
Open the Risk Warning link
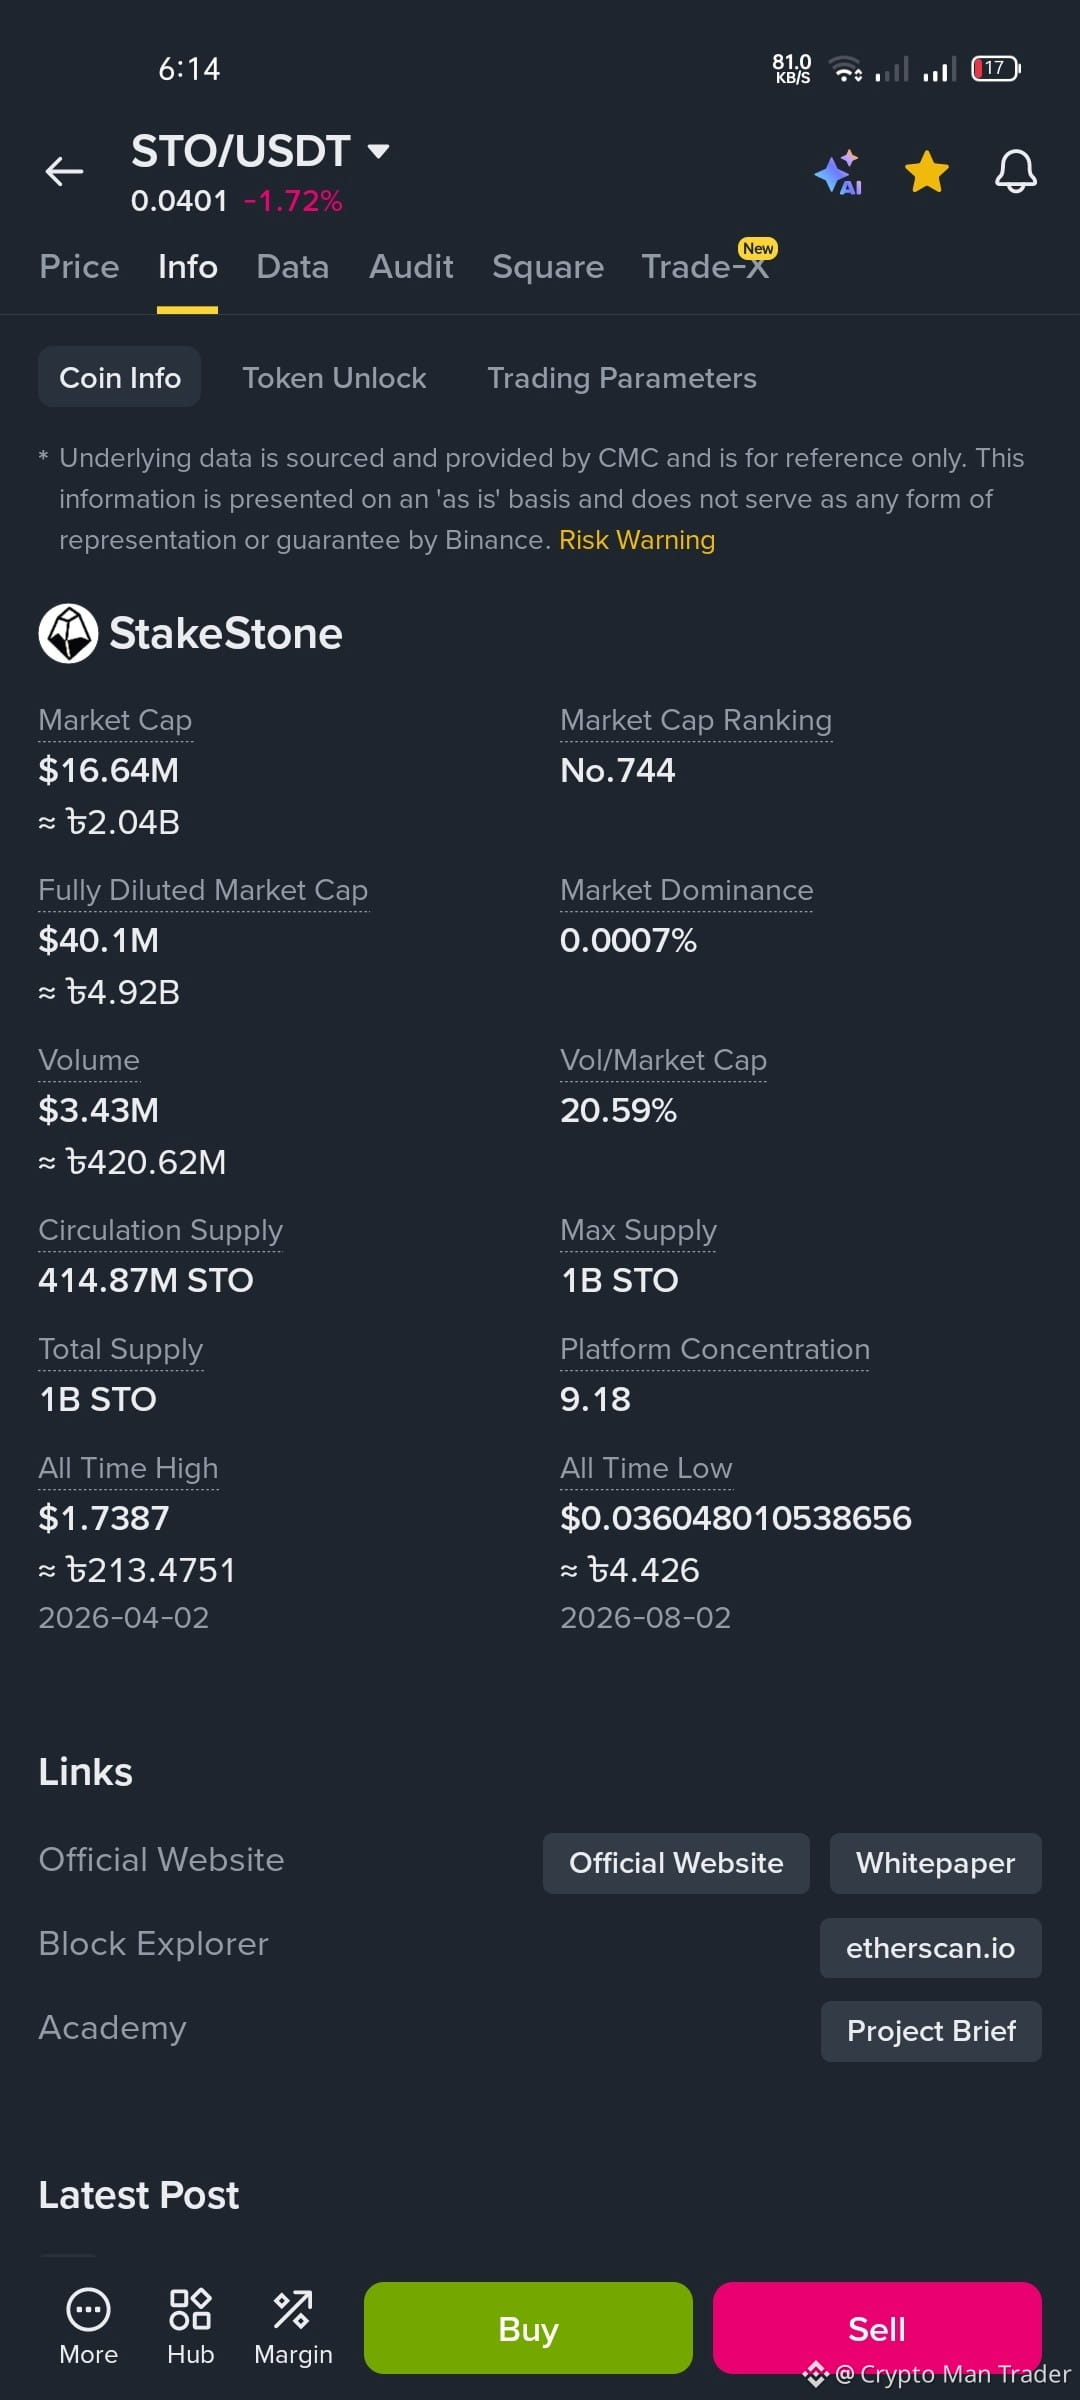coord(637,540)
